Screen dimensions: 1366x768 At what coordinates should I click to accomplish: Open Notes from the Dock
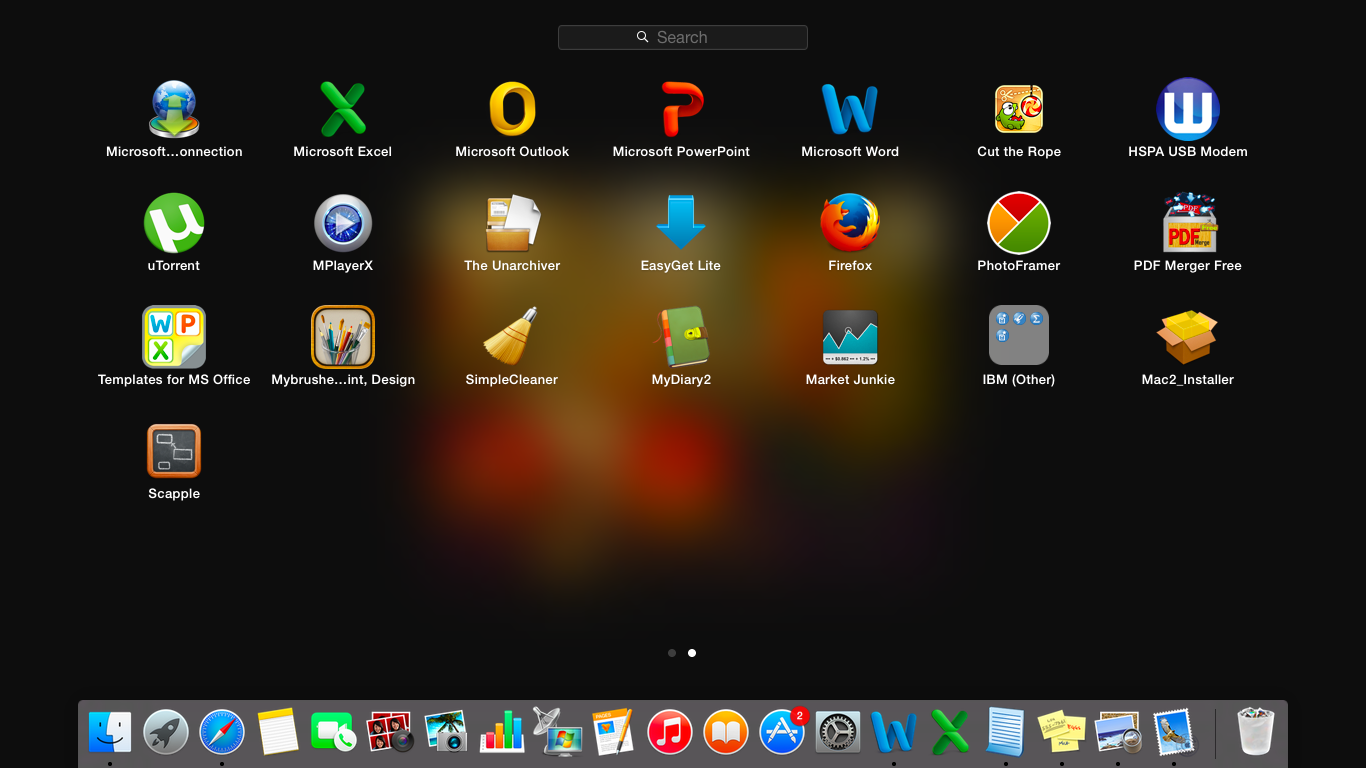278,732
